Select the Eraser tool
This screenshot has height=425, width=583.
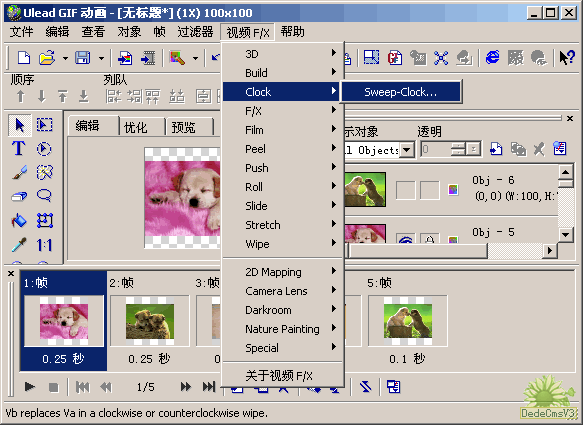(19, 196)
